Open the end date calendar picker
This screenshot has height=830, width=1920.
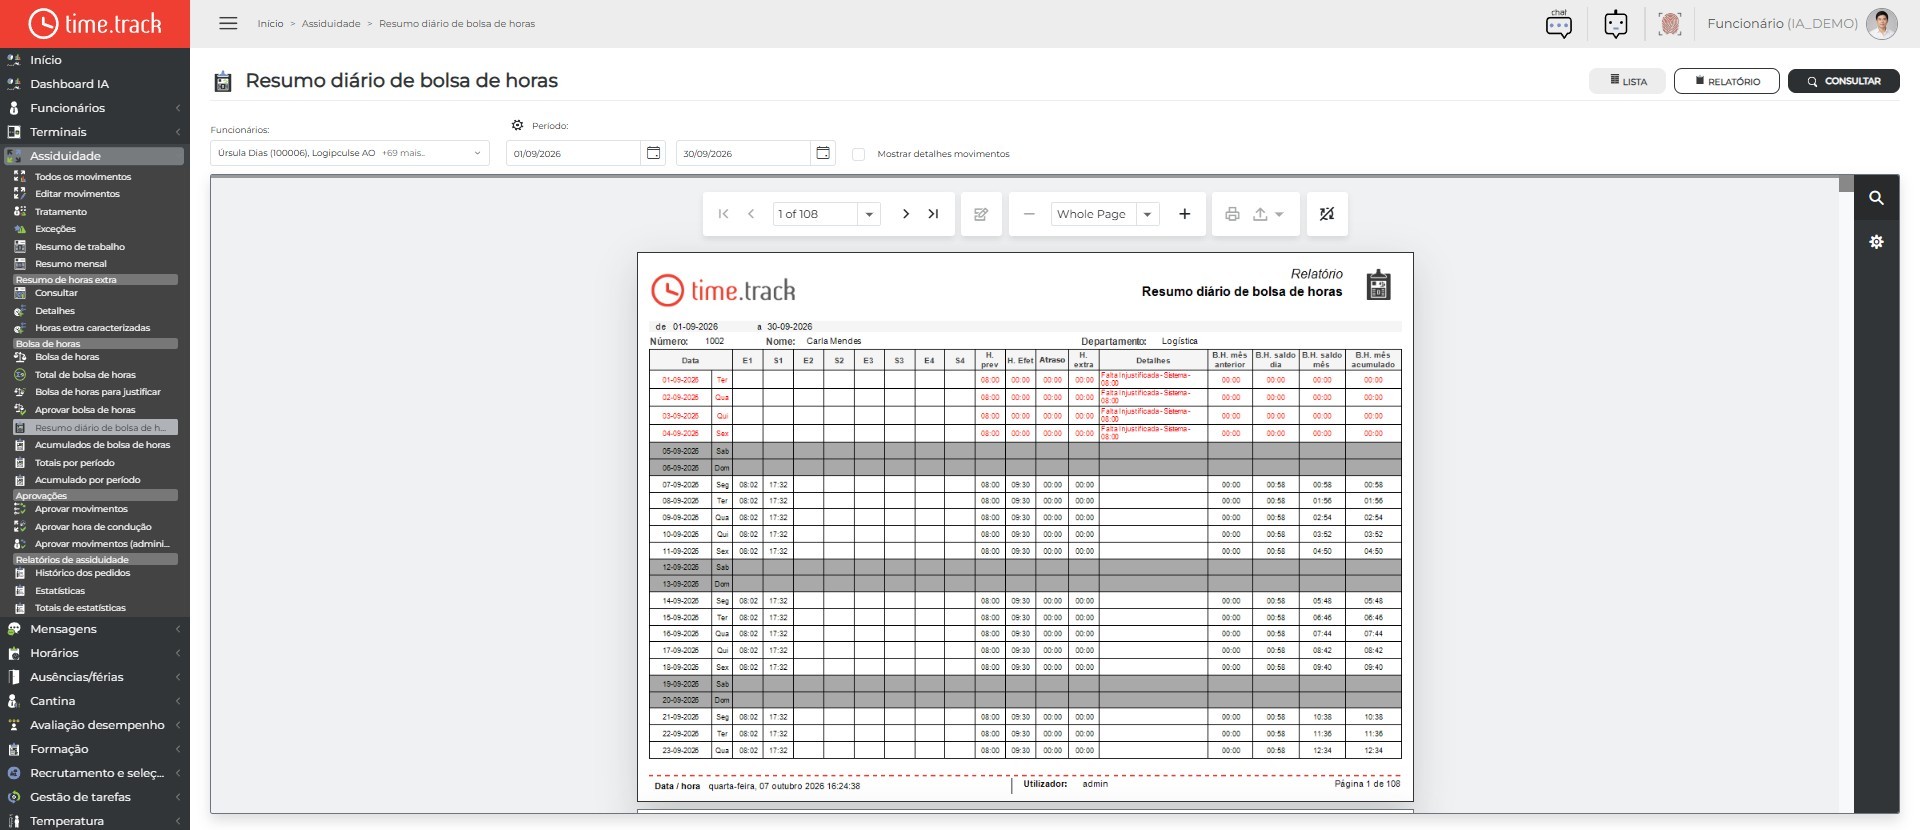click(x=823, y=153)
